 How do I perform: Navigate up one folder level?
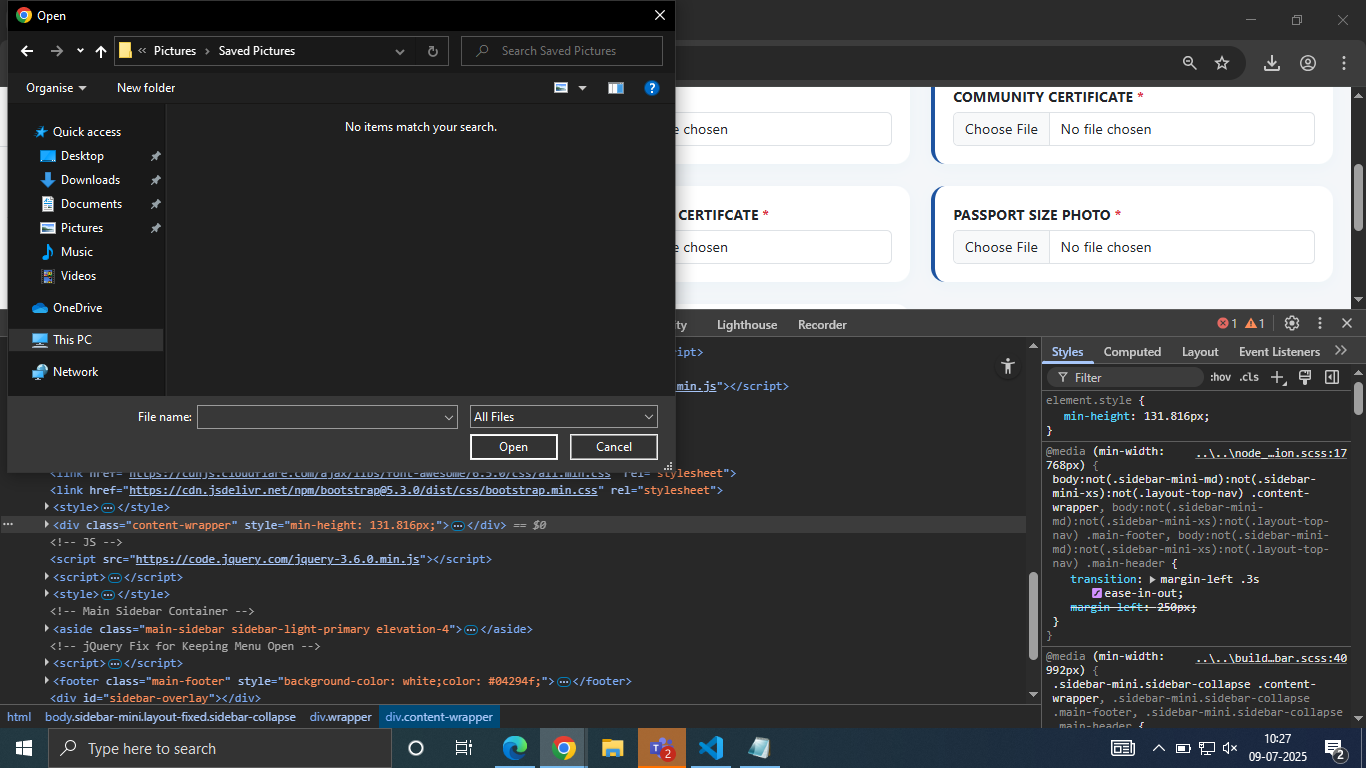(x=101, y=51)
